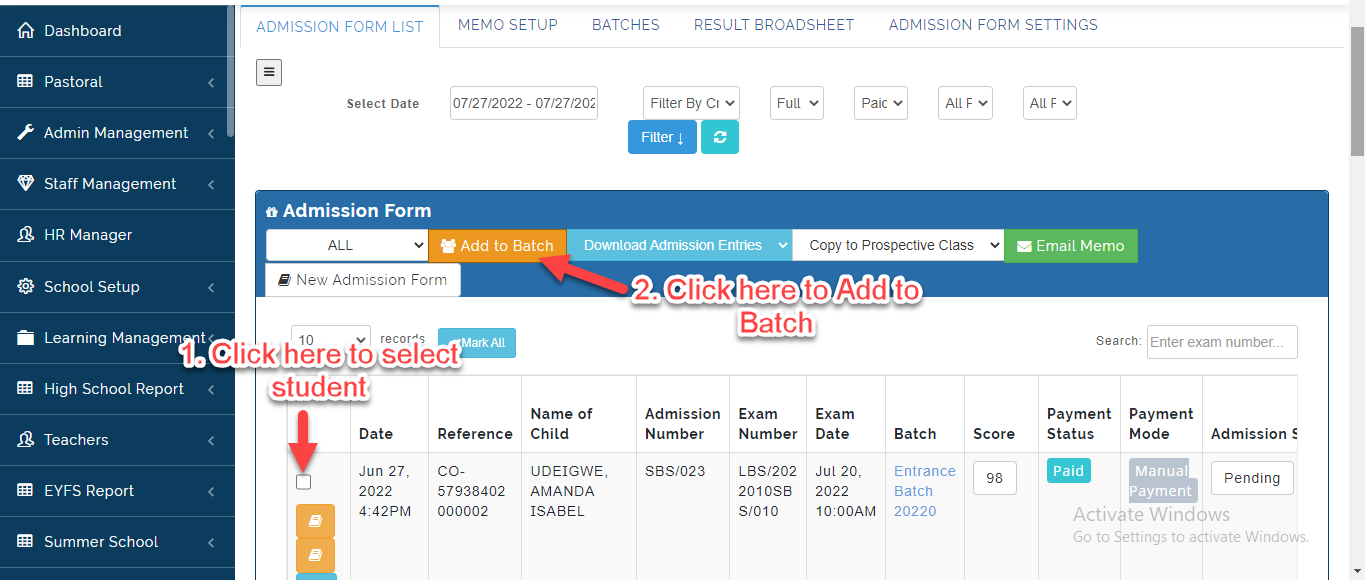The width and height of the screenshot is (1365, 580).
Task: Click the Dashboard home icon
Action: point(26,31)
